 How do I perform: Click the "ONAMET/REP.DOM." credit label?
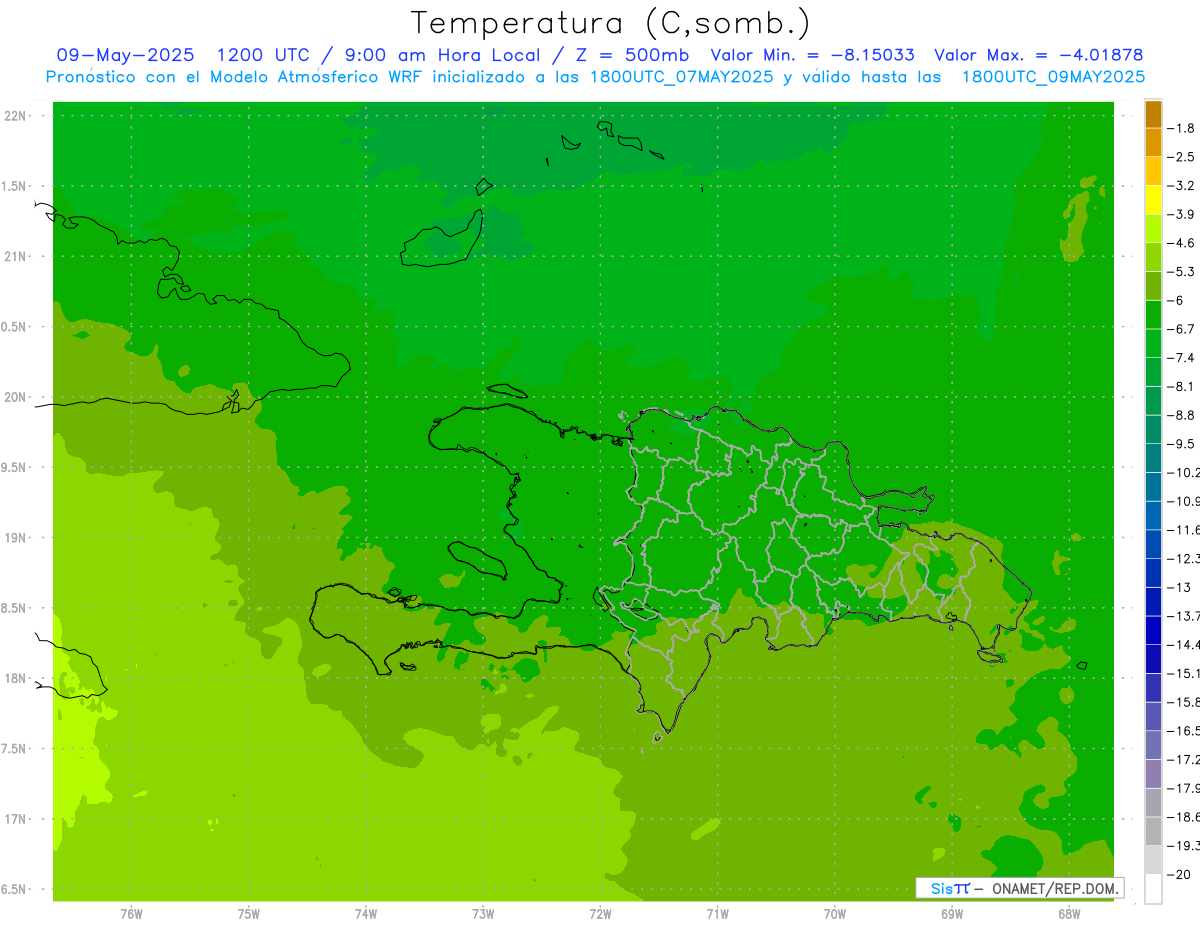pos(1054,888)
